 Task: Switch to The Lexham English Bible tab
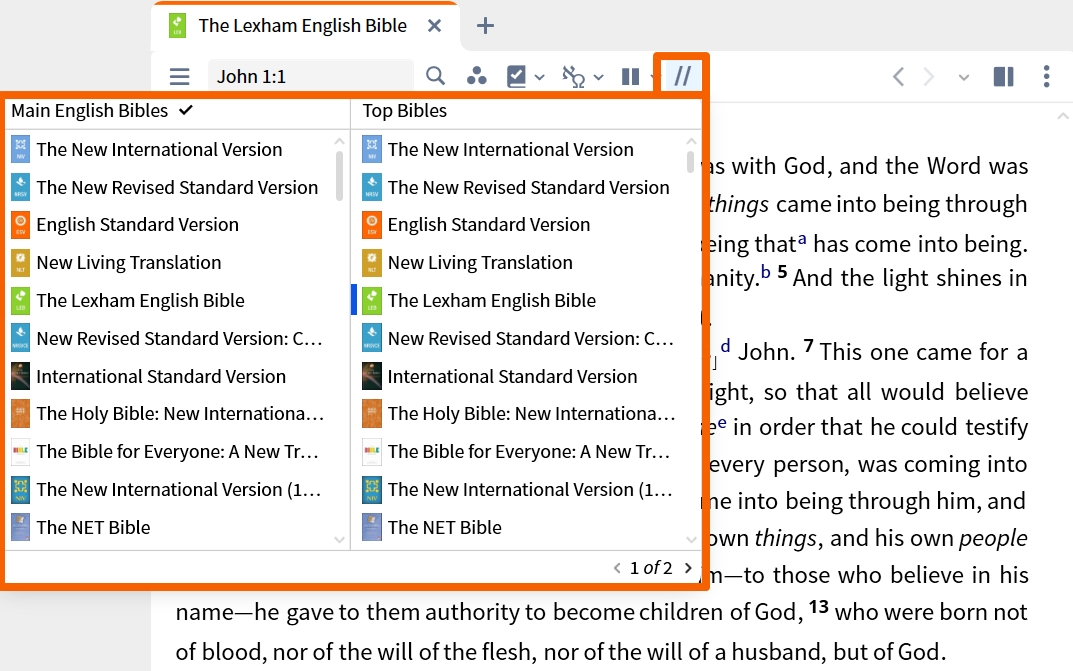point(302,25)
